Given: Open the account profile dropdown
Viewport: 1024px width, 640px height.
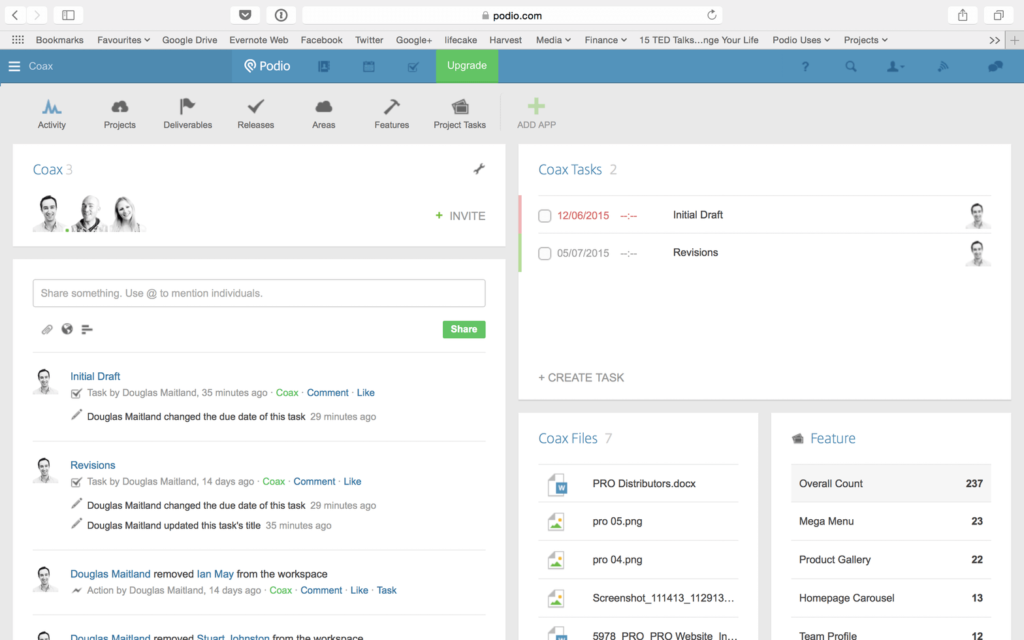Looking at the screenshot, I should [x=896, y=67].
